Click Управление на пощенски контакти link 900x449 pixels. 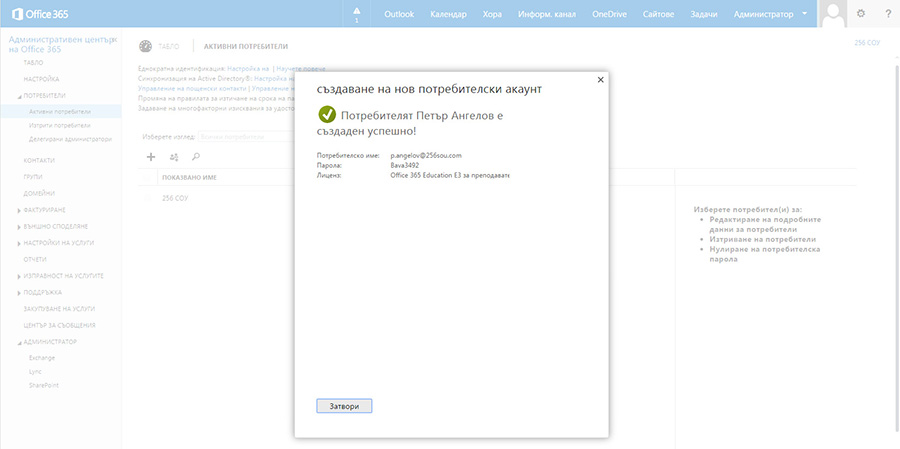[192, 89]
